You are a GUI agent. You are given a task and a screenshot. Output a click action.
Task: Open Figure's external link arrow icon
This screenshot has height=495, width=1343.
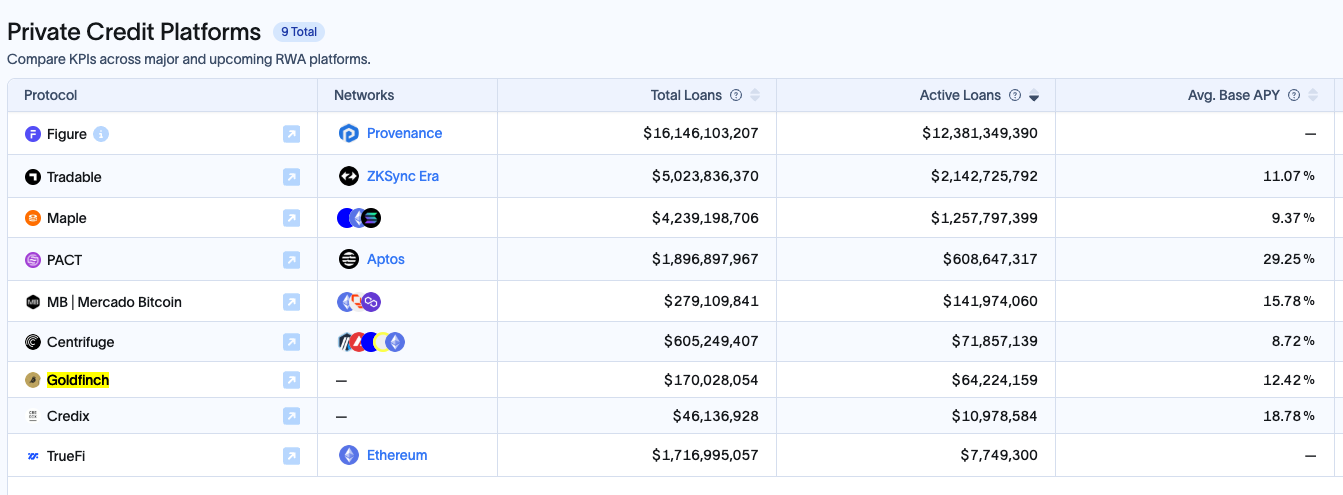291,134
